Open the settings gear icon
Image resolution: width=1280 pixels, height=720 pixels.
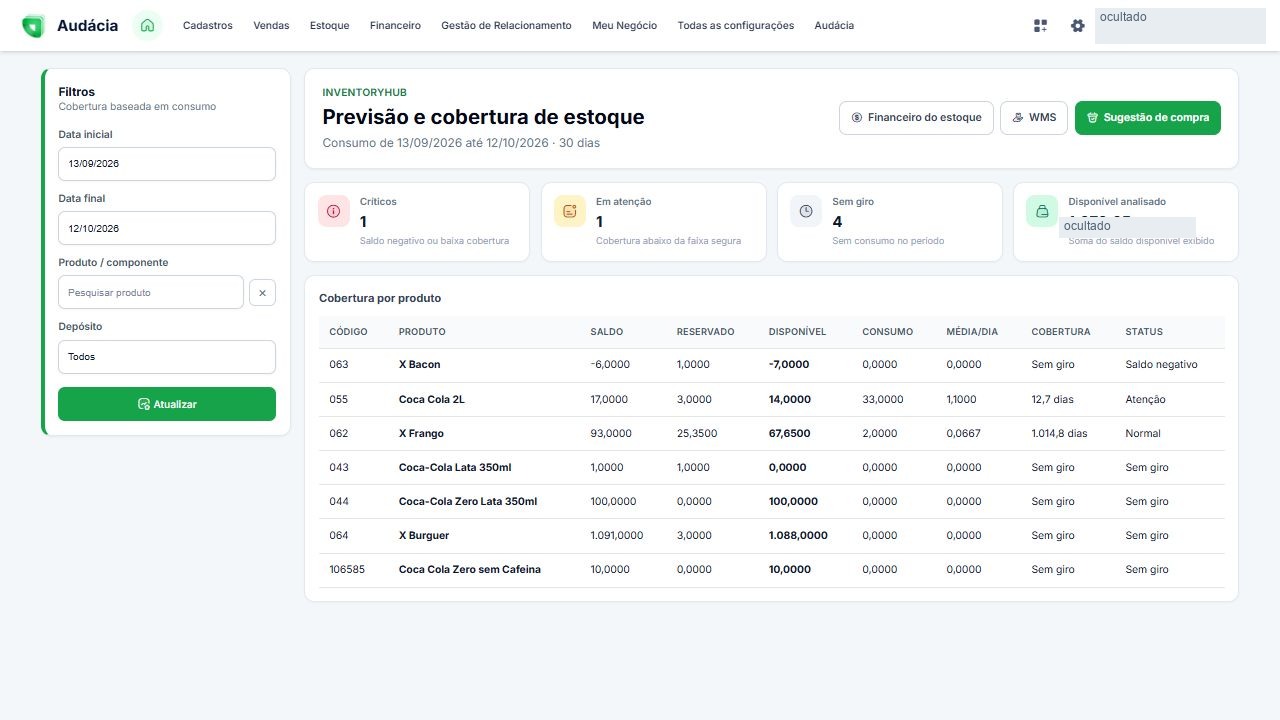point(1077,26)
